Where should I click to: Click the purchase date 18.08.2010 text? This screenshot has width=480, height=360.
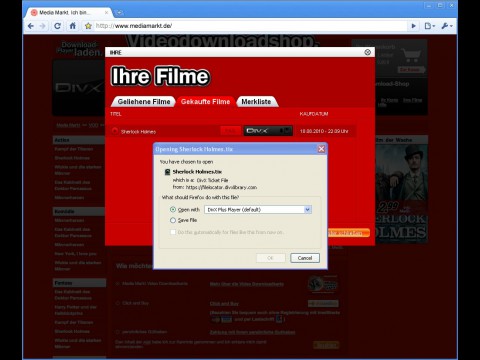324,131
